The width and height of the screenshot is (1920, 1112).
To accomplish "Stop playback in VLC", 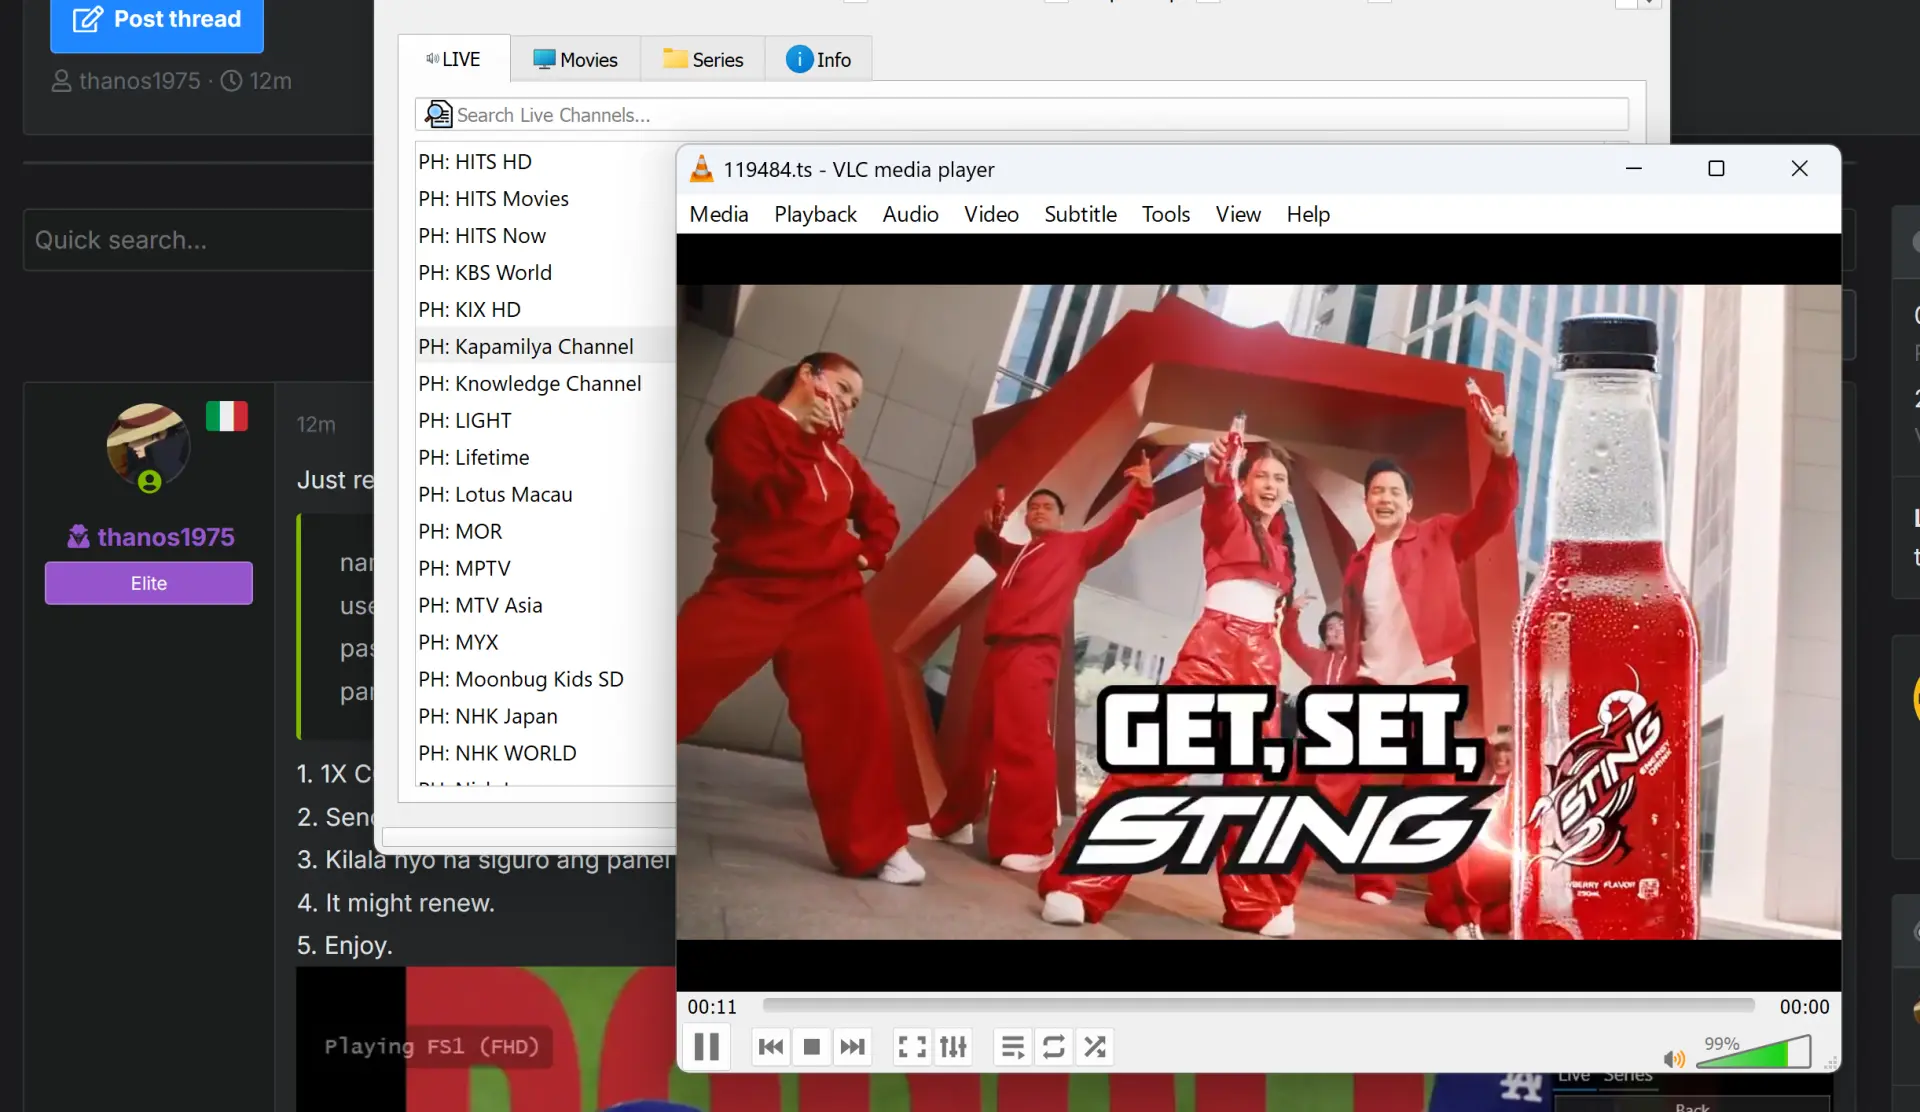I will [x=812, y=1047].
